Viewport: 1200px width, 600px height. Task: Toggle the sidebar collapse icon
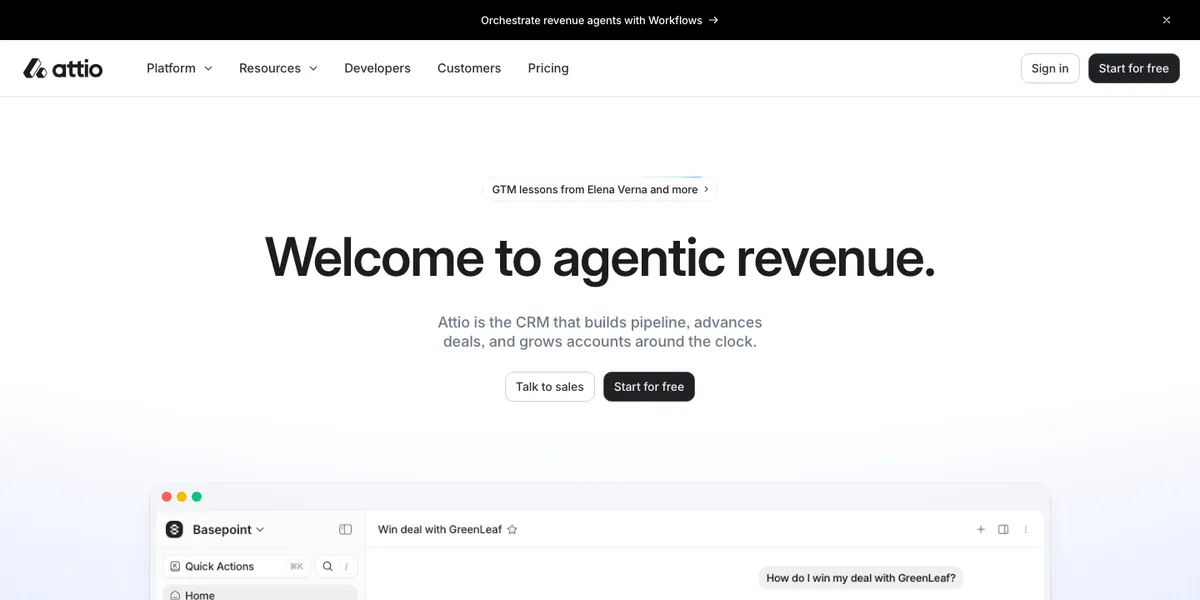345,530
